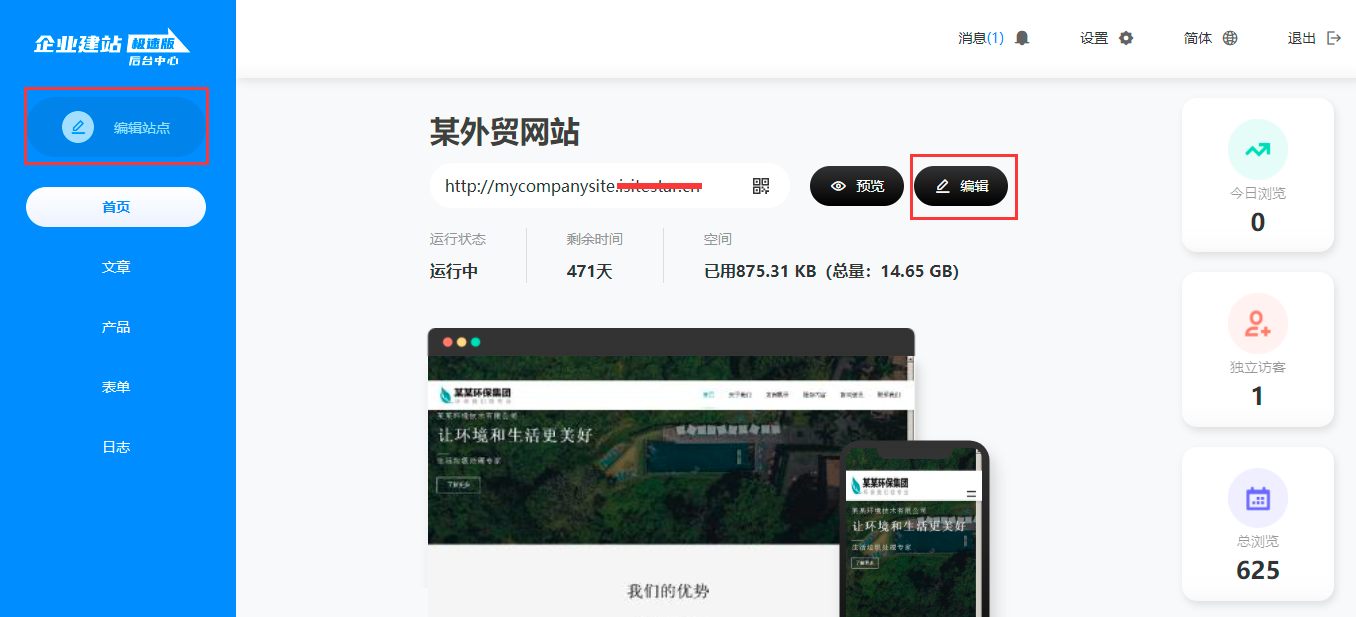
Task: Click the 今日浏览 trend icon
Action: [1257, 150]
